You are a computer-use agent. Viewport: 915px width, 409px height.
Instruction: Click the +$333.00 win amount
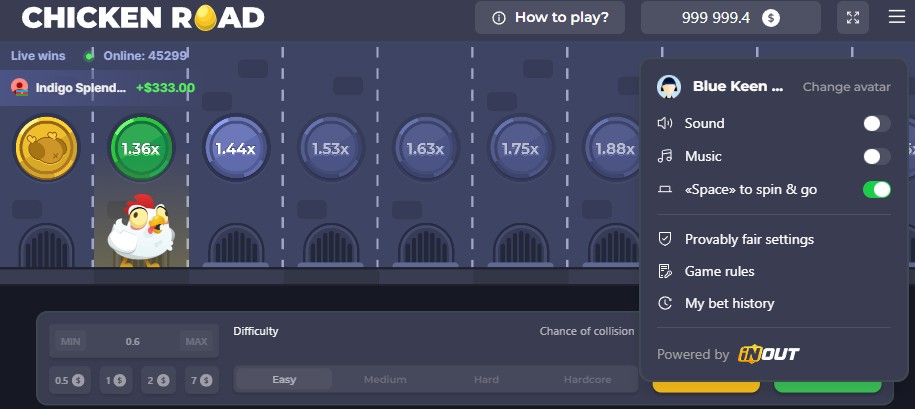pyautogui.click(x=165, y=88)
